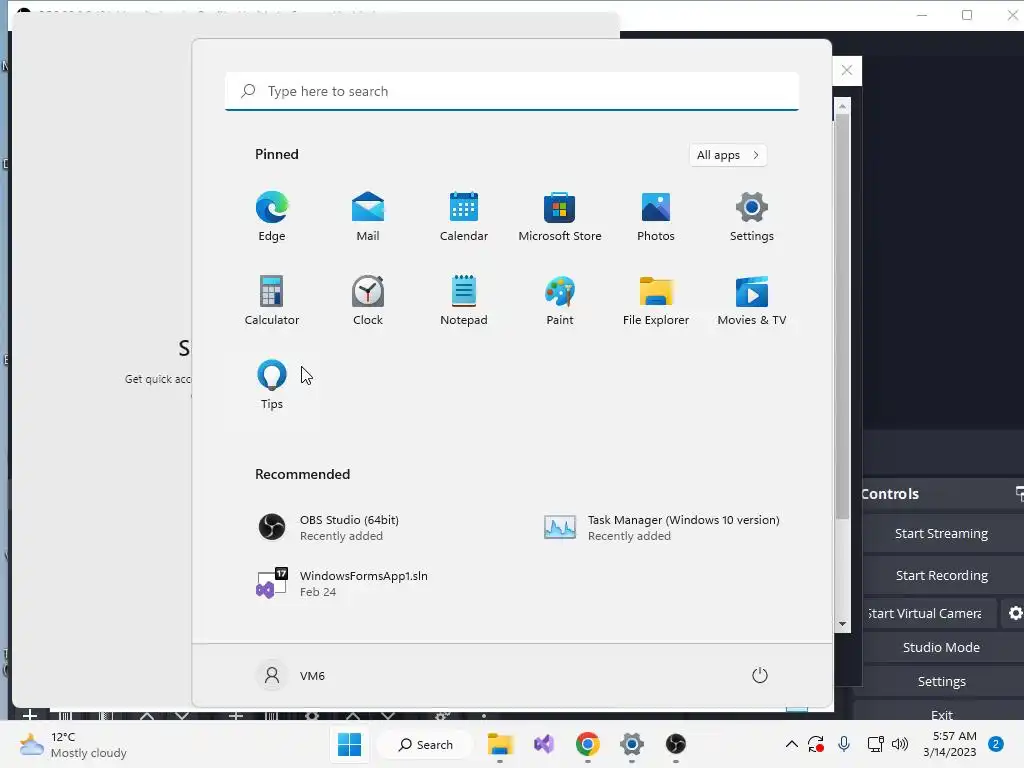Open Visual Studio from the taskbar

click(x=544, y=744)
